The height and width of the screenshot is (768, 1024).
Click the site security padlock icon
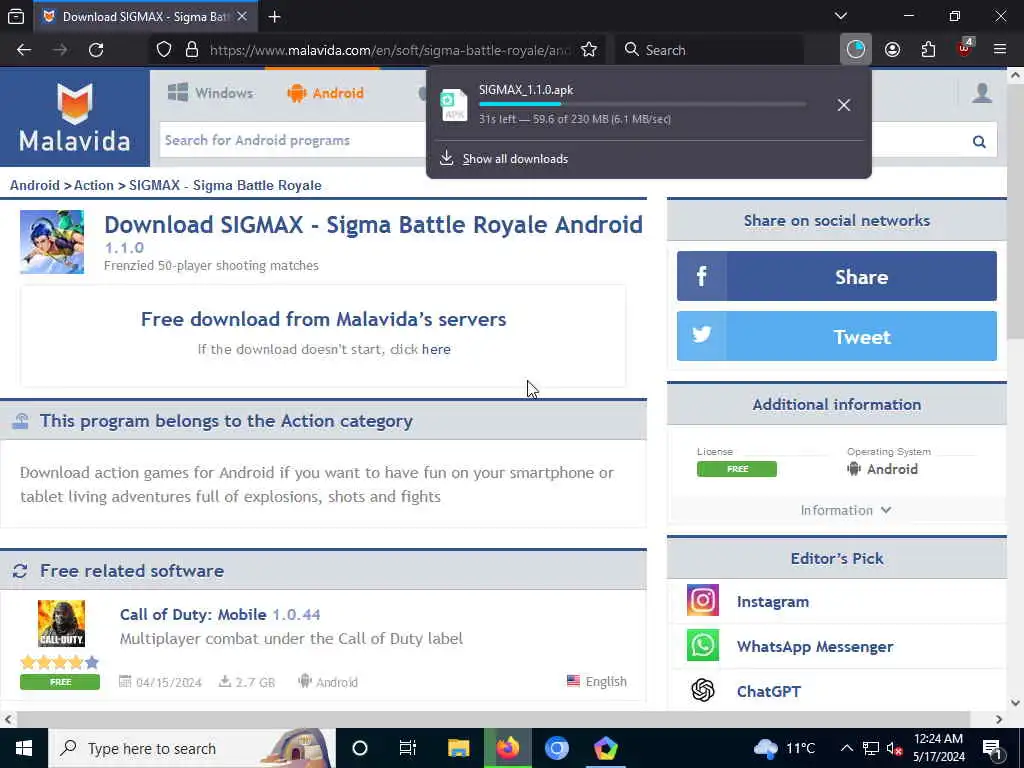(191, 50)
